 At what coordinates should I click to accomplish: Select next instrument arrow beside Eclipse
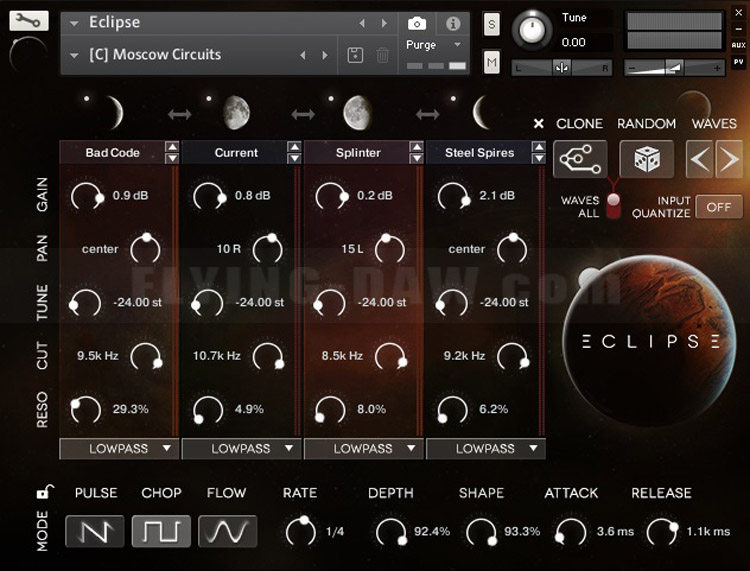click(x=384, y=23)
